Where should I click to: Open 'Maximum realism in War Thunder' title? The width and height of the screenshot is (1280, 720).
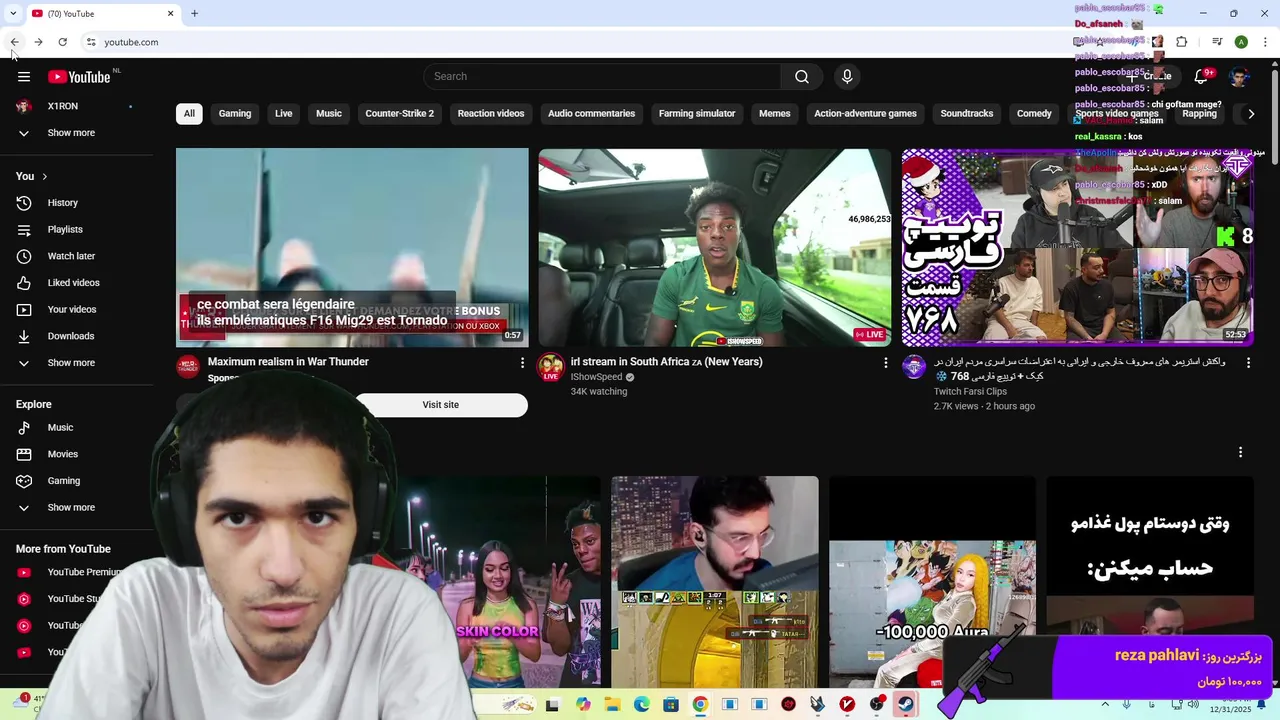(x=288, y=362)
